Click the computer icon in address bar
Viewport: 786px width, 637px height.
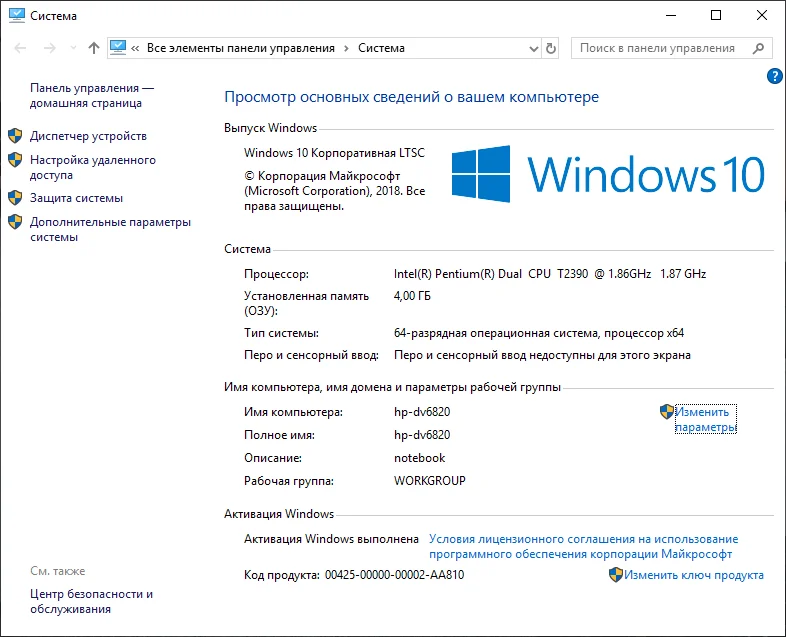point(118,48)
